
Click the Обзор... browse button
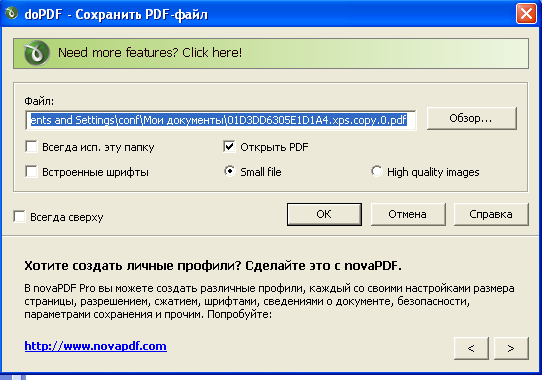pyautogui.click(x=472, y=119)
